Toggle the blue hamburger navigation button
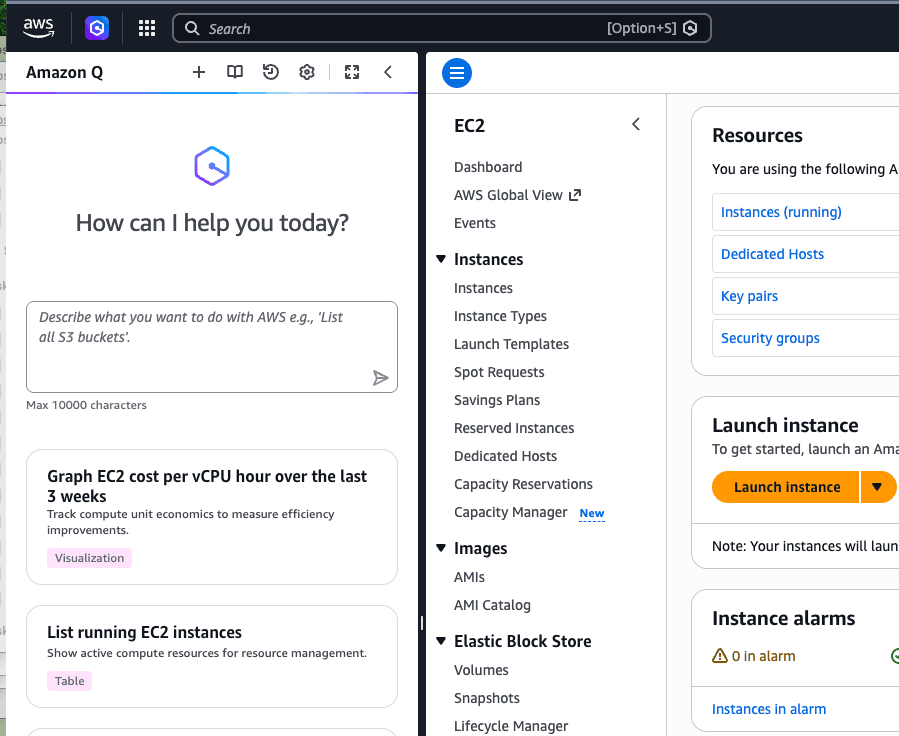899x736 pixels. [457, 73]
